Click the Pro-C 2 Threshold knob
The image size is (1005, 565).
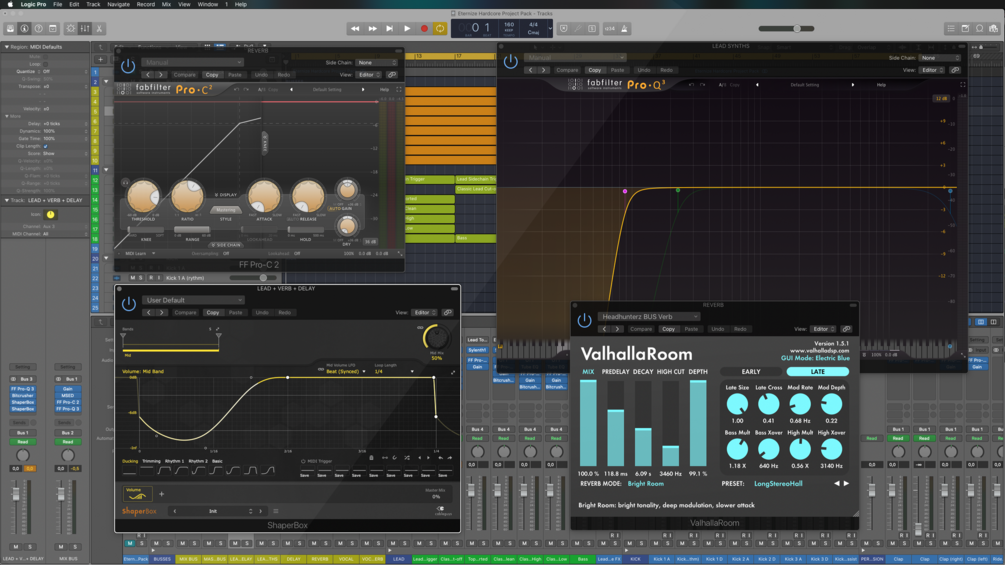pos(143,197)
